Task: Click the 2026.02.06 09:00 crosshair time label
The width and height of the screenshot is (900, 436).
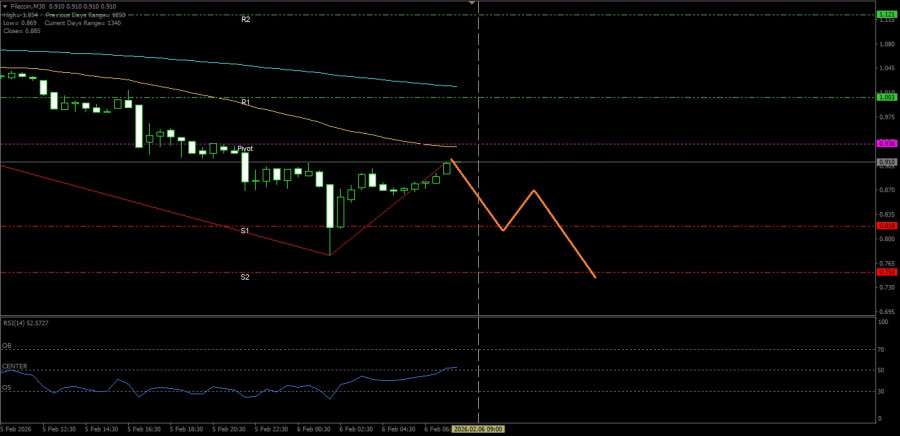Action: [479, 429]
